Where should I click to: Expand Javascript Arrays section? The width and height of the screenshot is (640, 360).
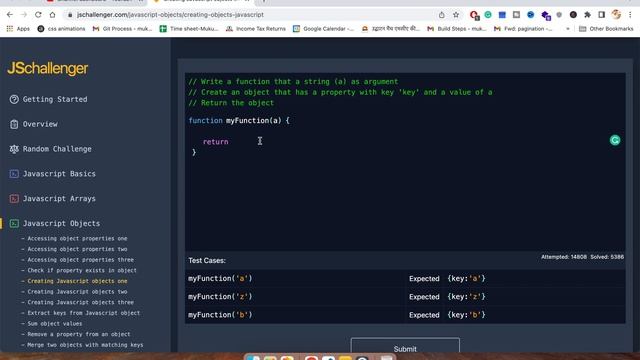(x=59, y=199)
